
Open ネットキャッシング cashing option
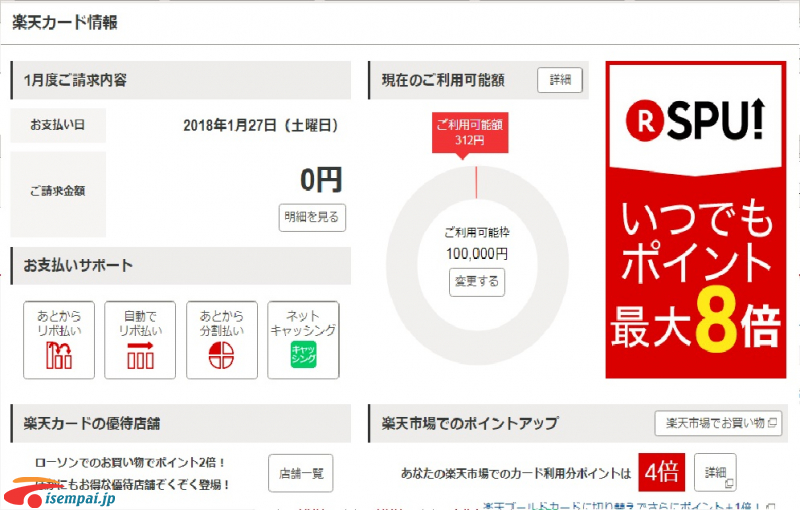coord(303,340)
